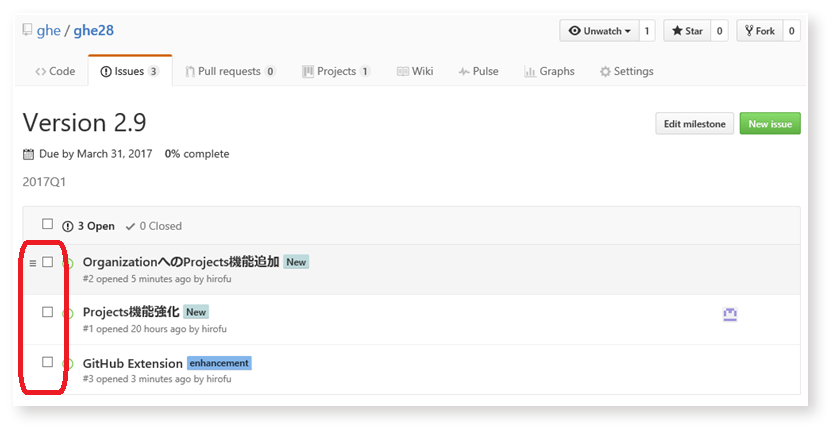Show the 3 Open issues filter
The width and height of the screenshot is (828, 426).
[88, 226]
